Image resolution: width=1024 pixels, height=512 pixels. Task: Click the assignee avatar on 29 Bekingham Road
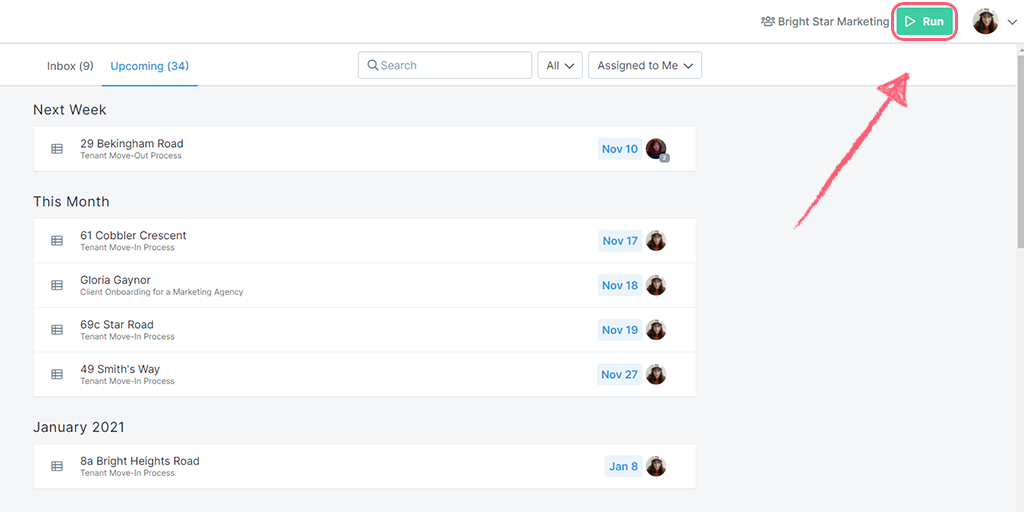(656, 149)
